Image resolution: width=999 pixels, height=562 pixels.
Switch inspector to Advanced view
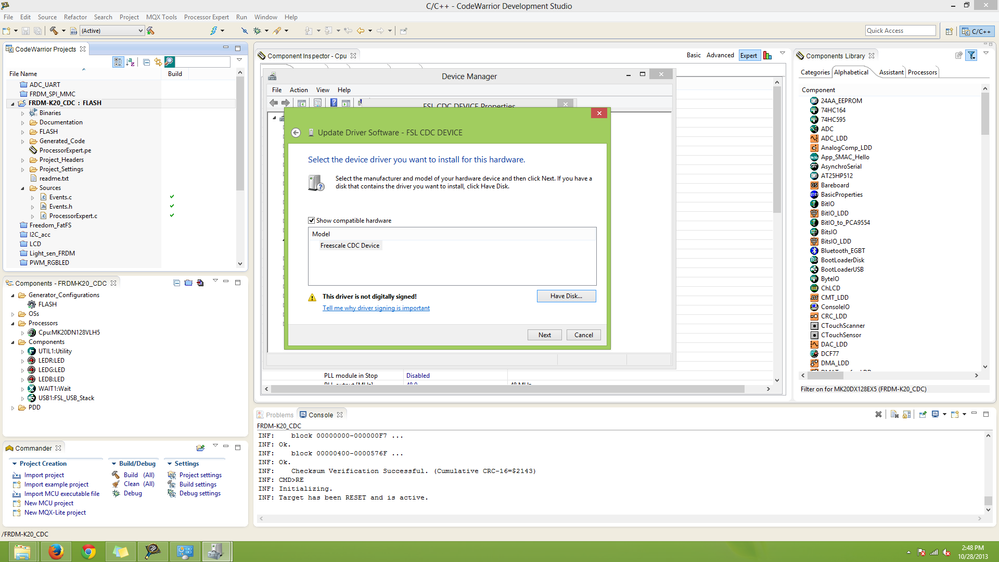720,55
